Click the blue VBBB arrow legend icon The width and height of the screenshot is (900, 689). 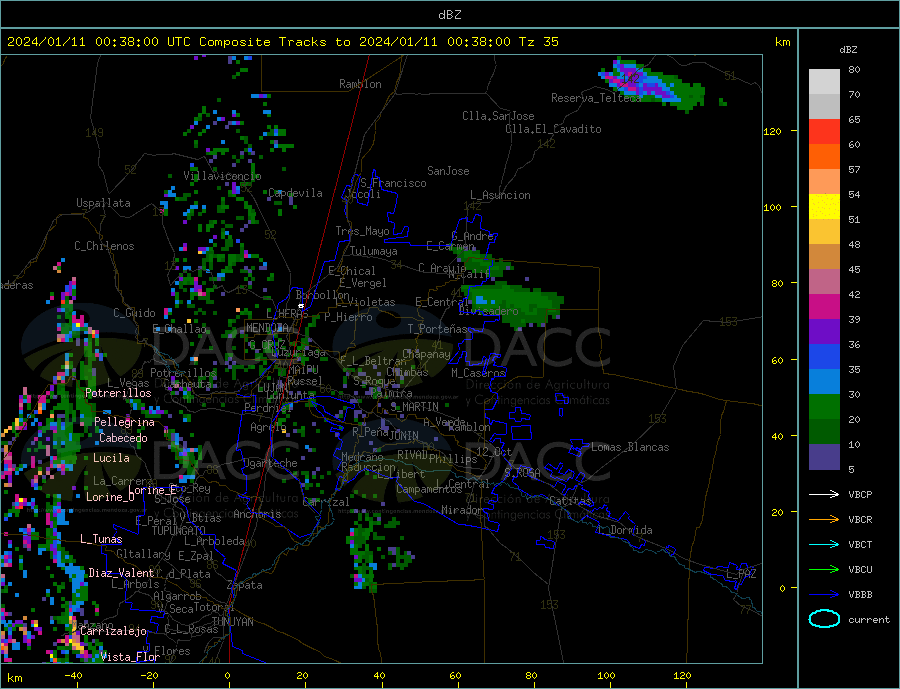824,595
